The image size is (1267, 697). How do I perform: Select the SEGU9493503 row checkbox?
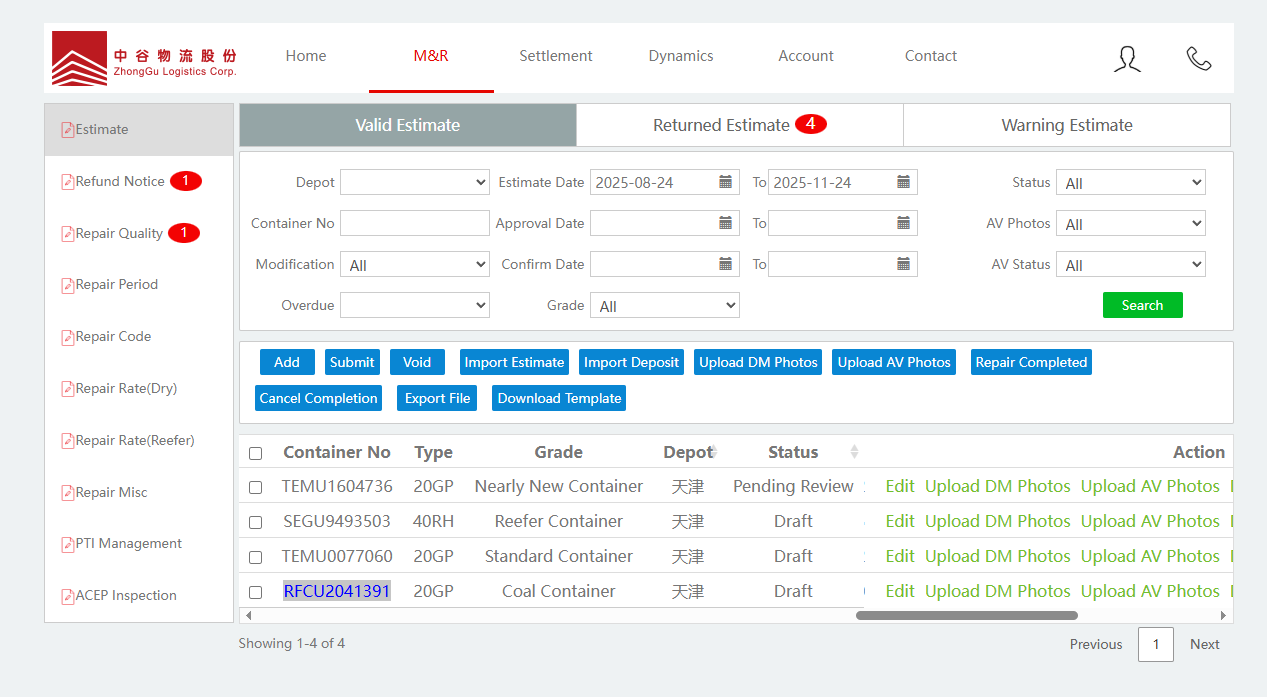(256, 522)
